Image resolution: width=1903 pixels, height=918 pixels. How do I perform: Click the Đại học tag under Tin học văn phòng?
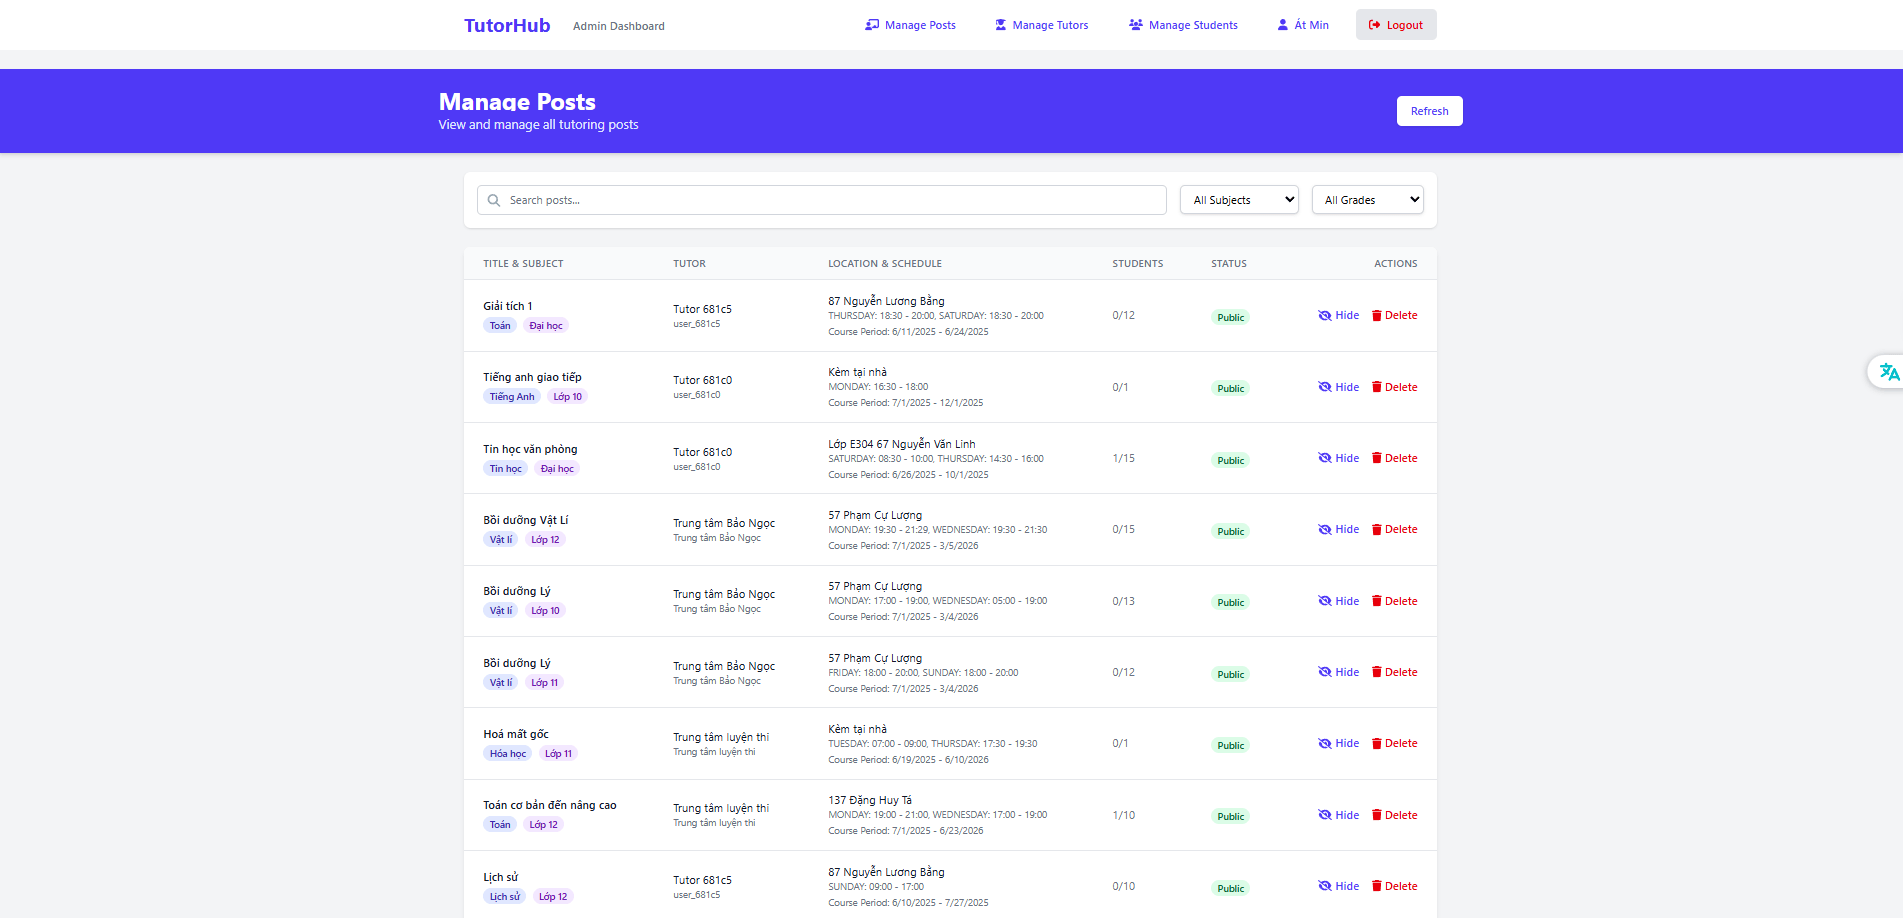[557, 469]
